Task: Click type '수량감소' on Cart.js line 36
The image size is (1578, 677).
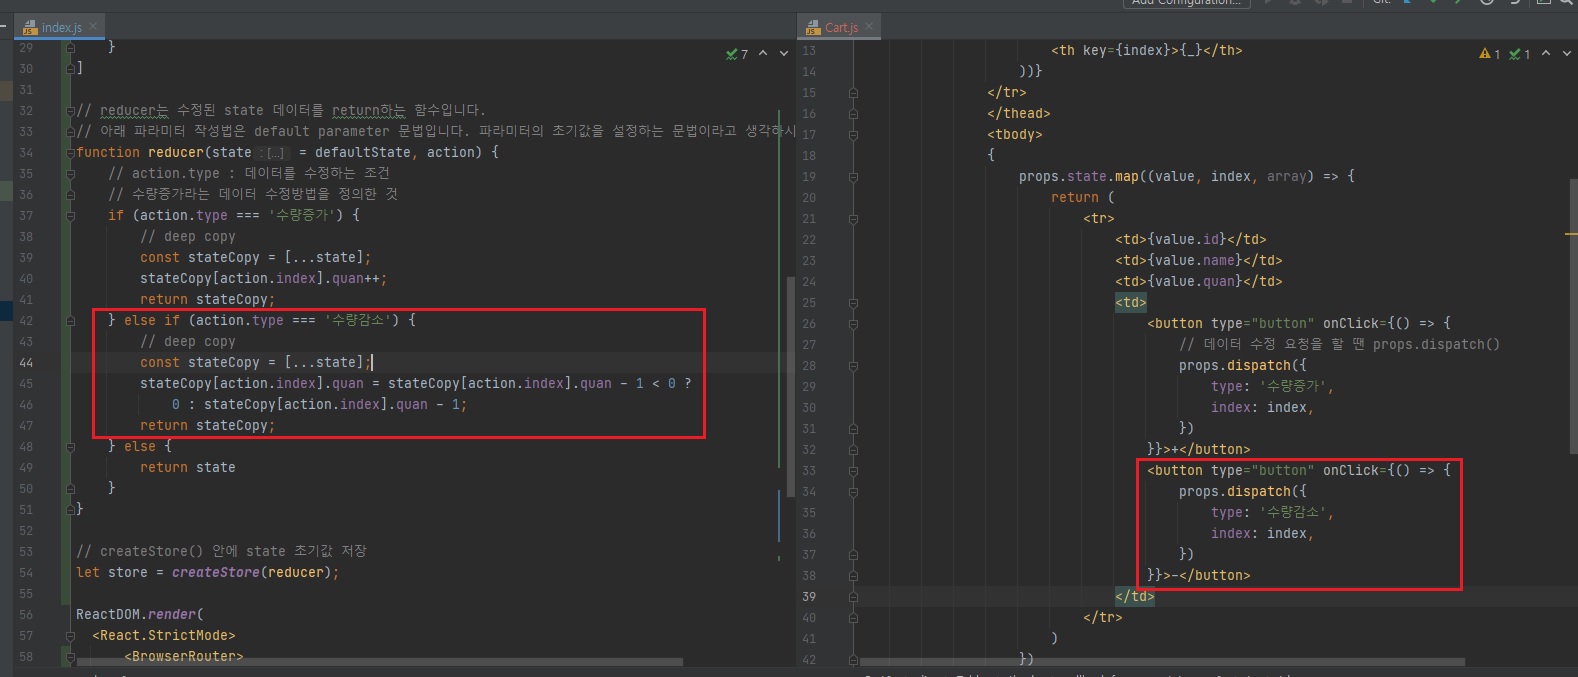Action: pyautogui.click(x=1272, y=513)
